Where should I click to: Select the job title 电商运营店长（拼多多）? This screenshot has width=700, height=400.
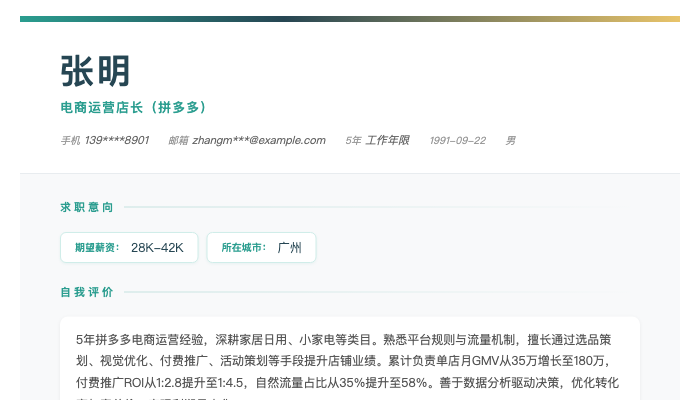click(133, 108)
